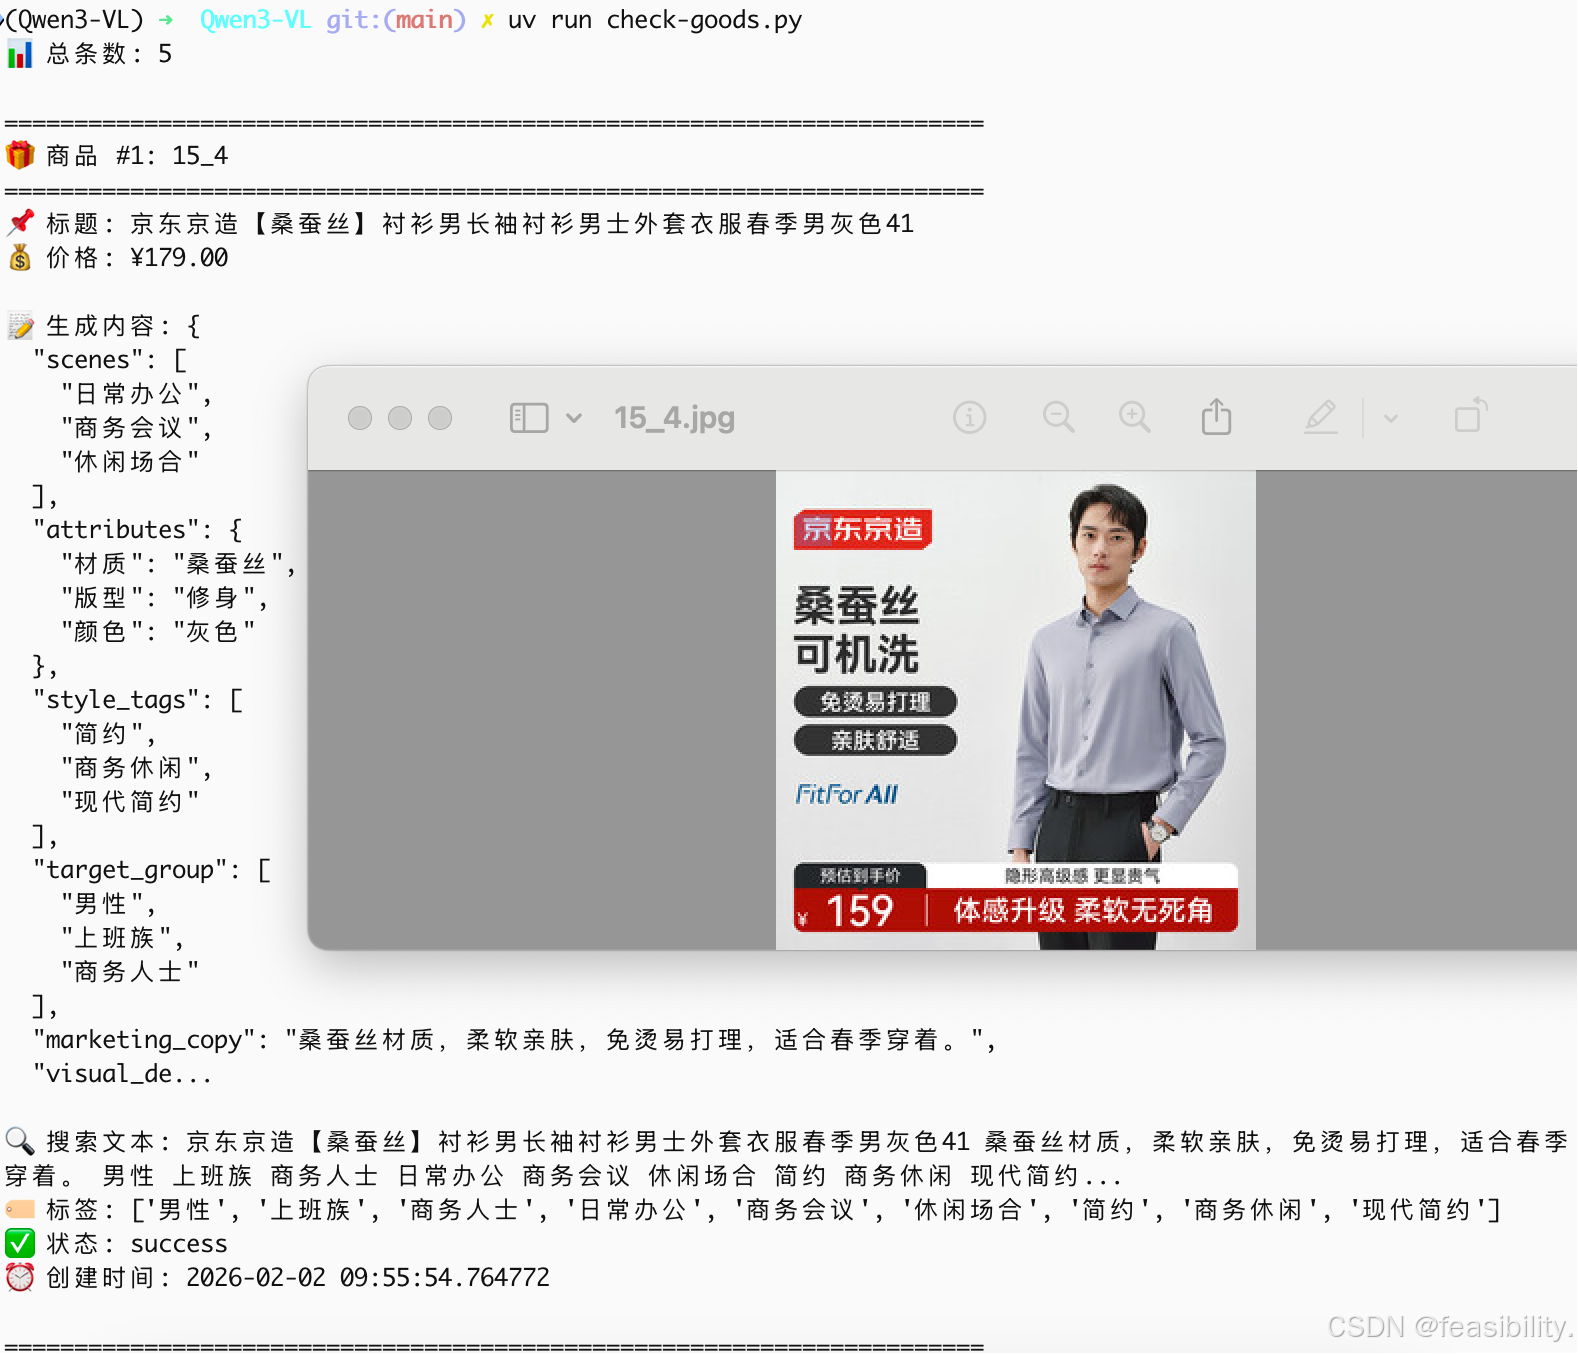Click the "visual_de..." truncated line
1578x1354 pixels.
123,1074
